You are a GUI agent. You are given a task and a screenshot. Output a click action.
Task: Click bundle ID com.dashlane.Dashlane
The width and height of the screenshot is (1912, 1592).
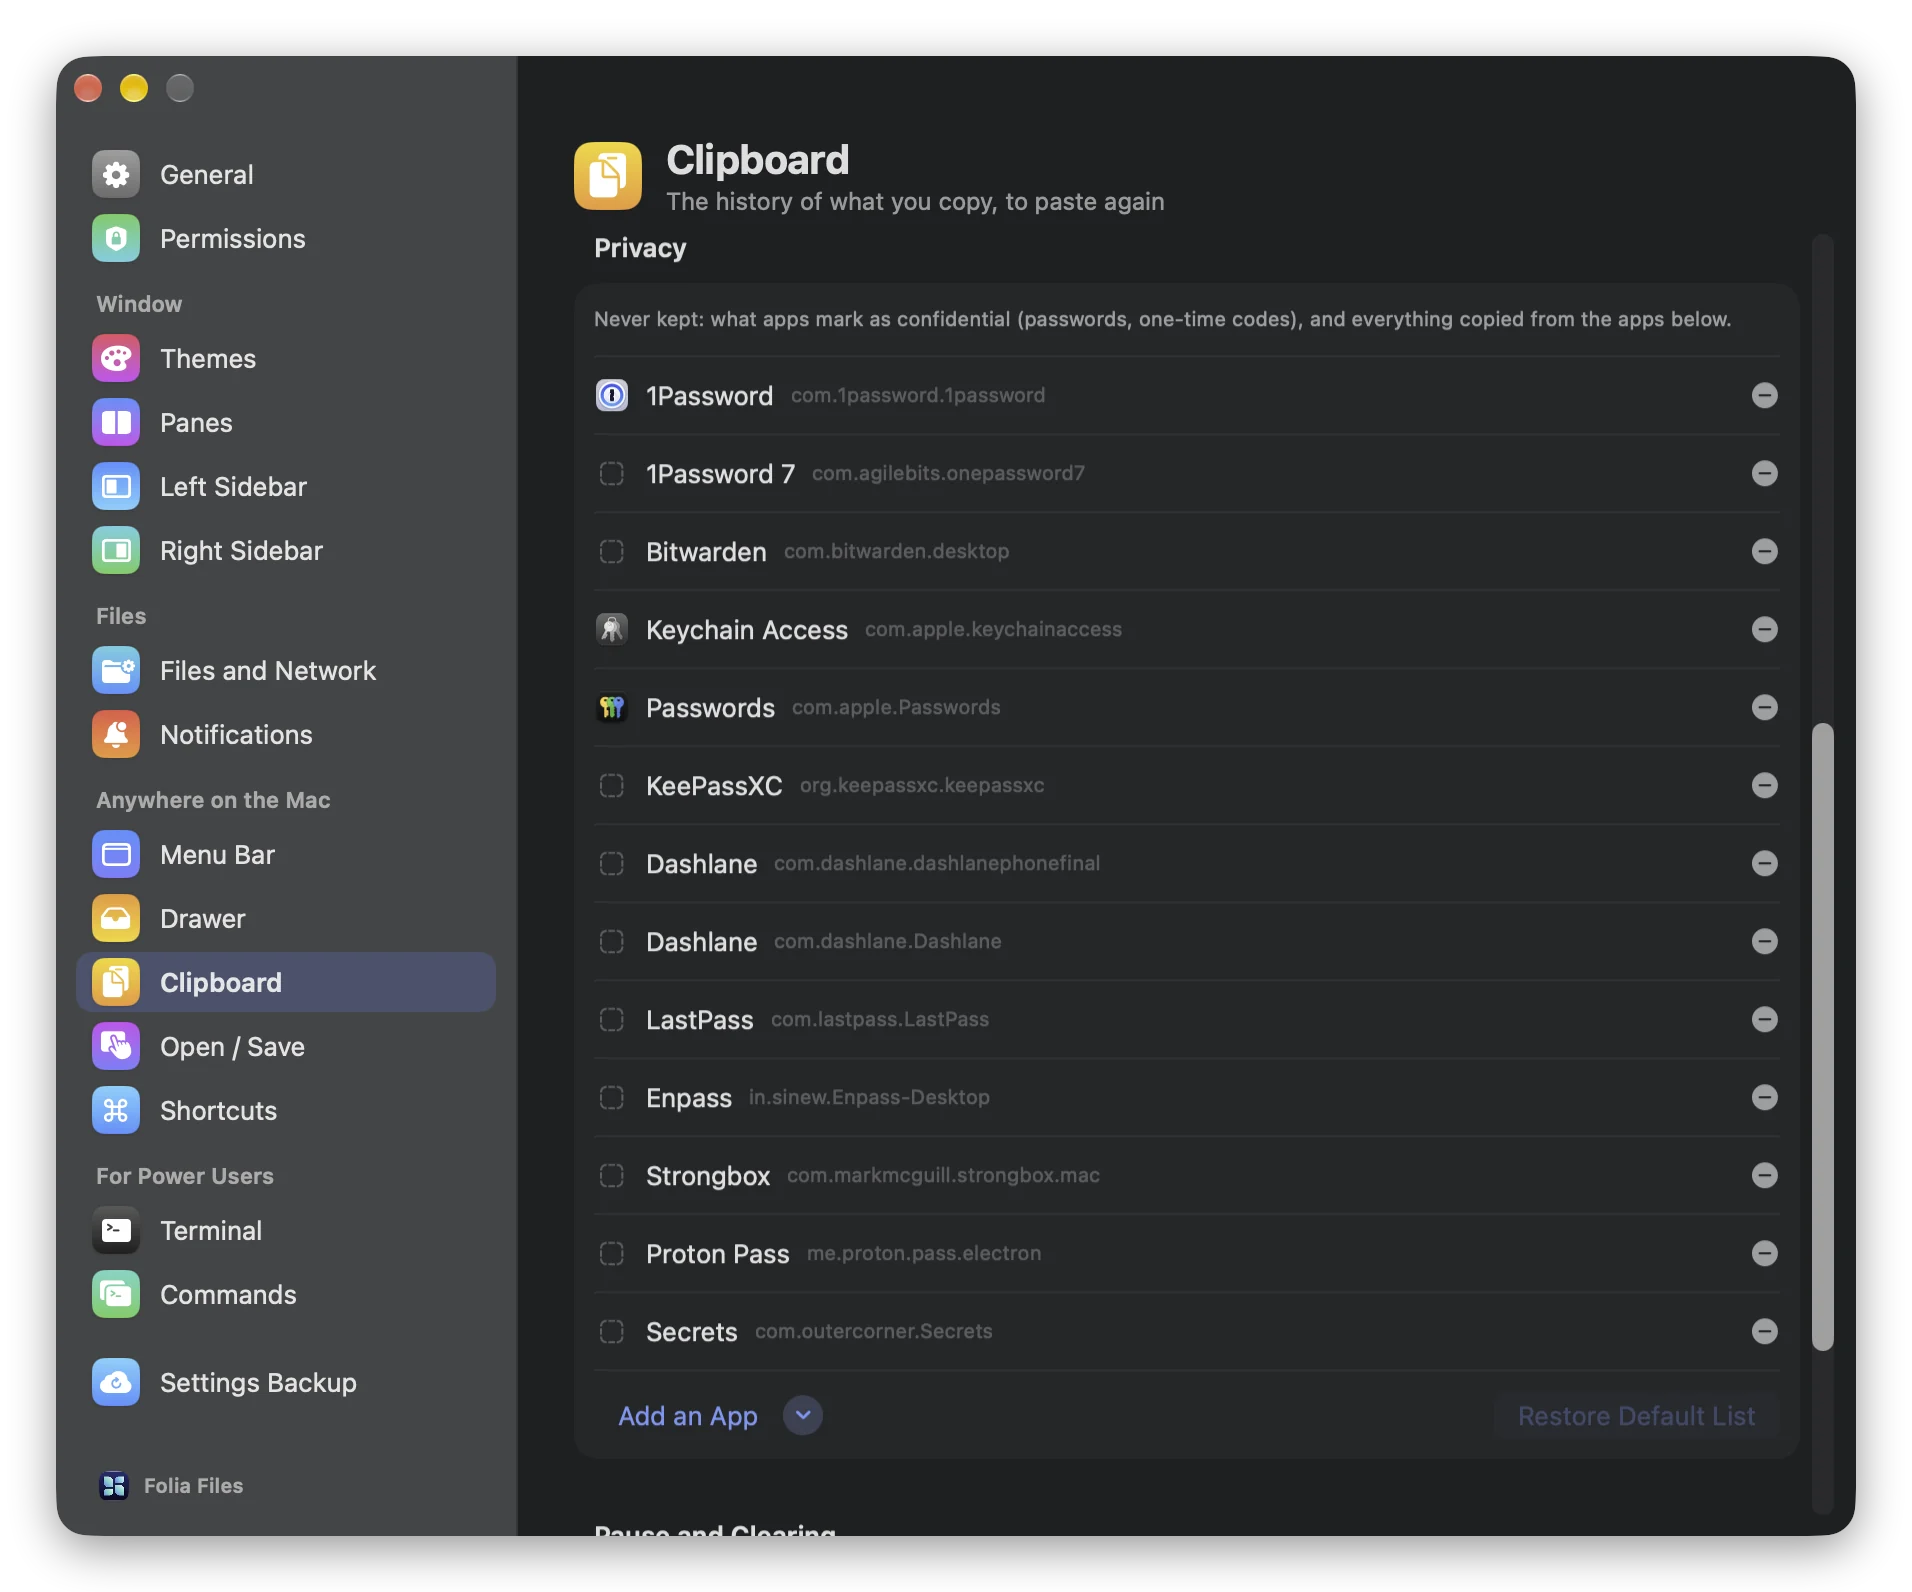[x=888, y=942]
